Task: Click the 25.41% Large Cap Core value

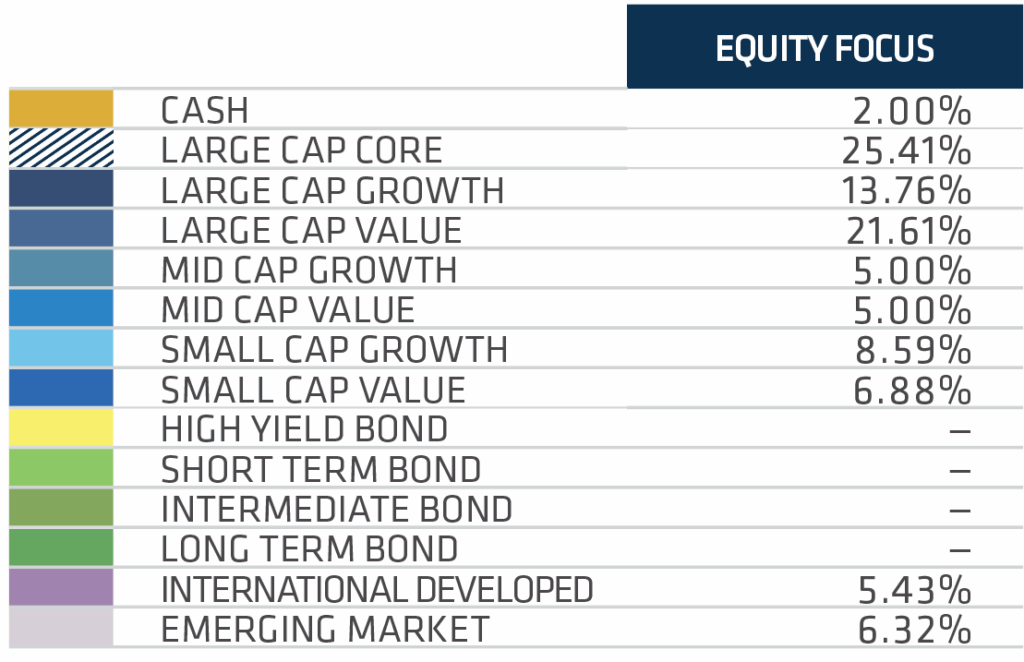Action: click(x=906, y=151)
